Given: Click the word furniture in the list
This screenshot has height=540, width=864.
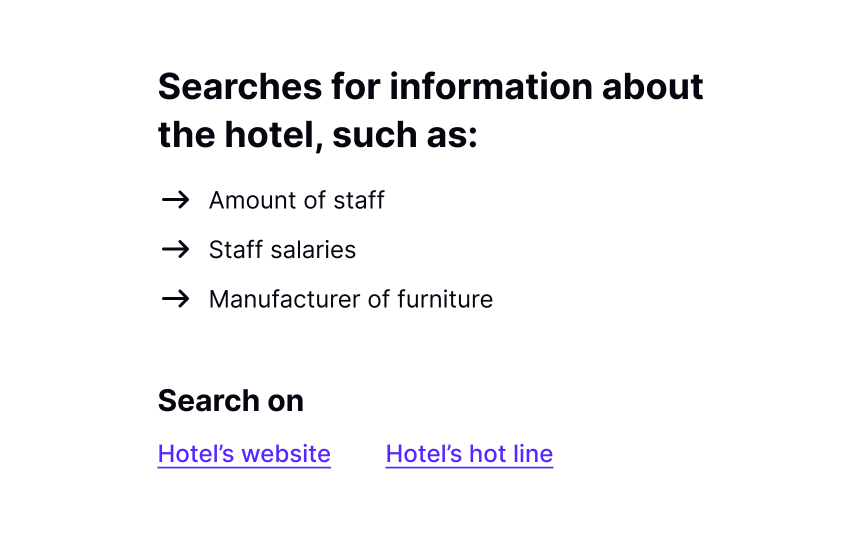Looking at the screenshot, I should pos(445,299).
